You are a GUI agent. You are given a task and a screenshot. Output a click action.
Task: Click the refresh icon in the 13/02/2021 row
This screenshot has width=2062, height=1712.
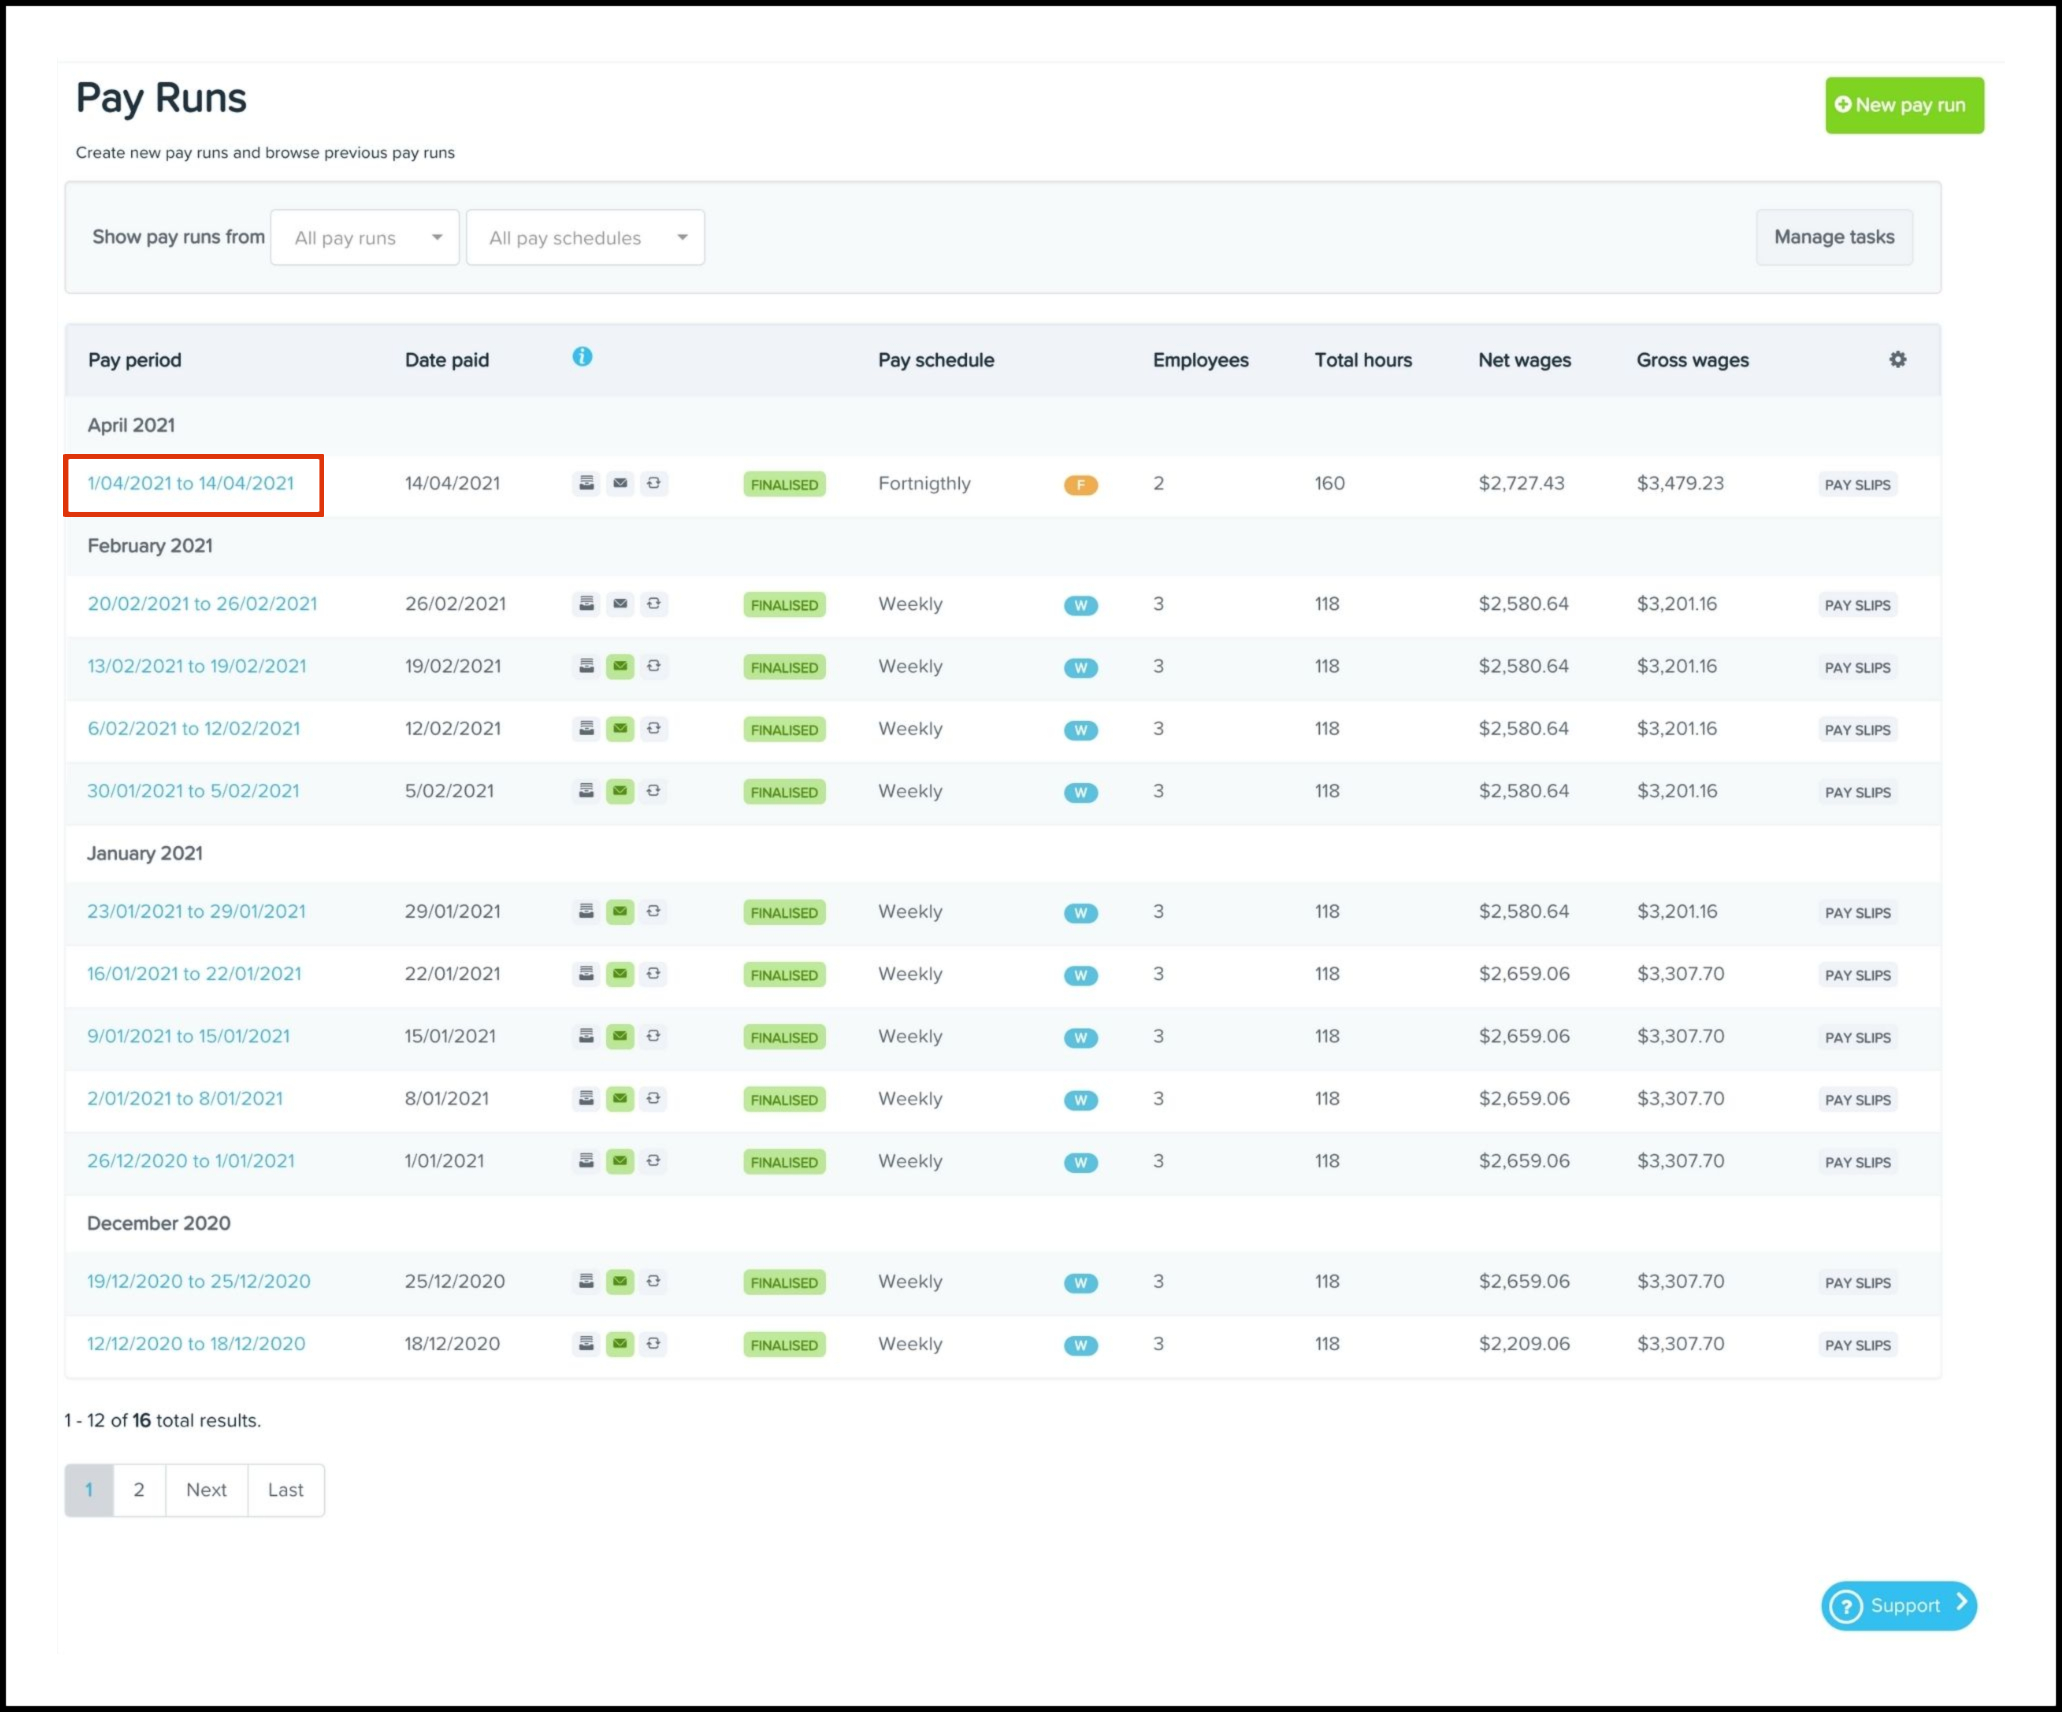click(x=653, y=666)
